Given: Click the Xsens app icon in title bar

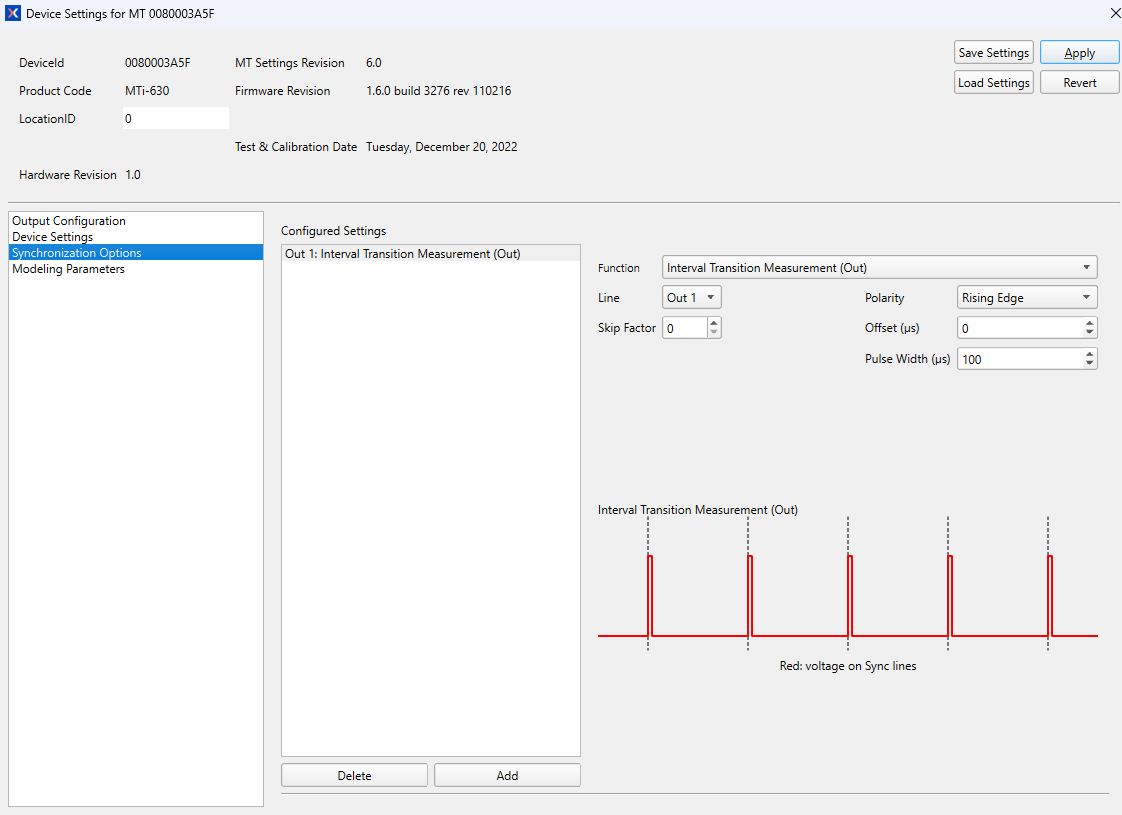Looking at the screenshot, I should [12, 14].
